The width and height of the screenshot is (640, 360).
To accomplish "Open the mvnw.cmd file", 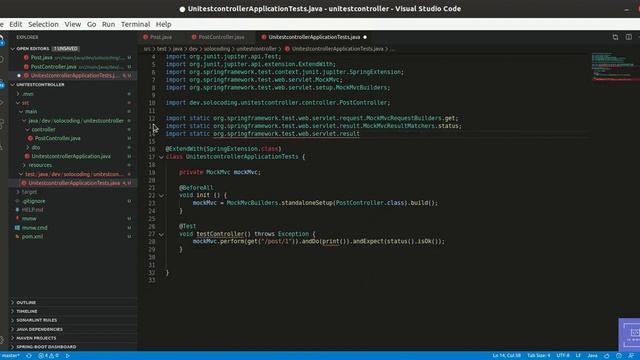I will click(x=34, y=228).
